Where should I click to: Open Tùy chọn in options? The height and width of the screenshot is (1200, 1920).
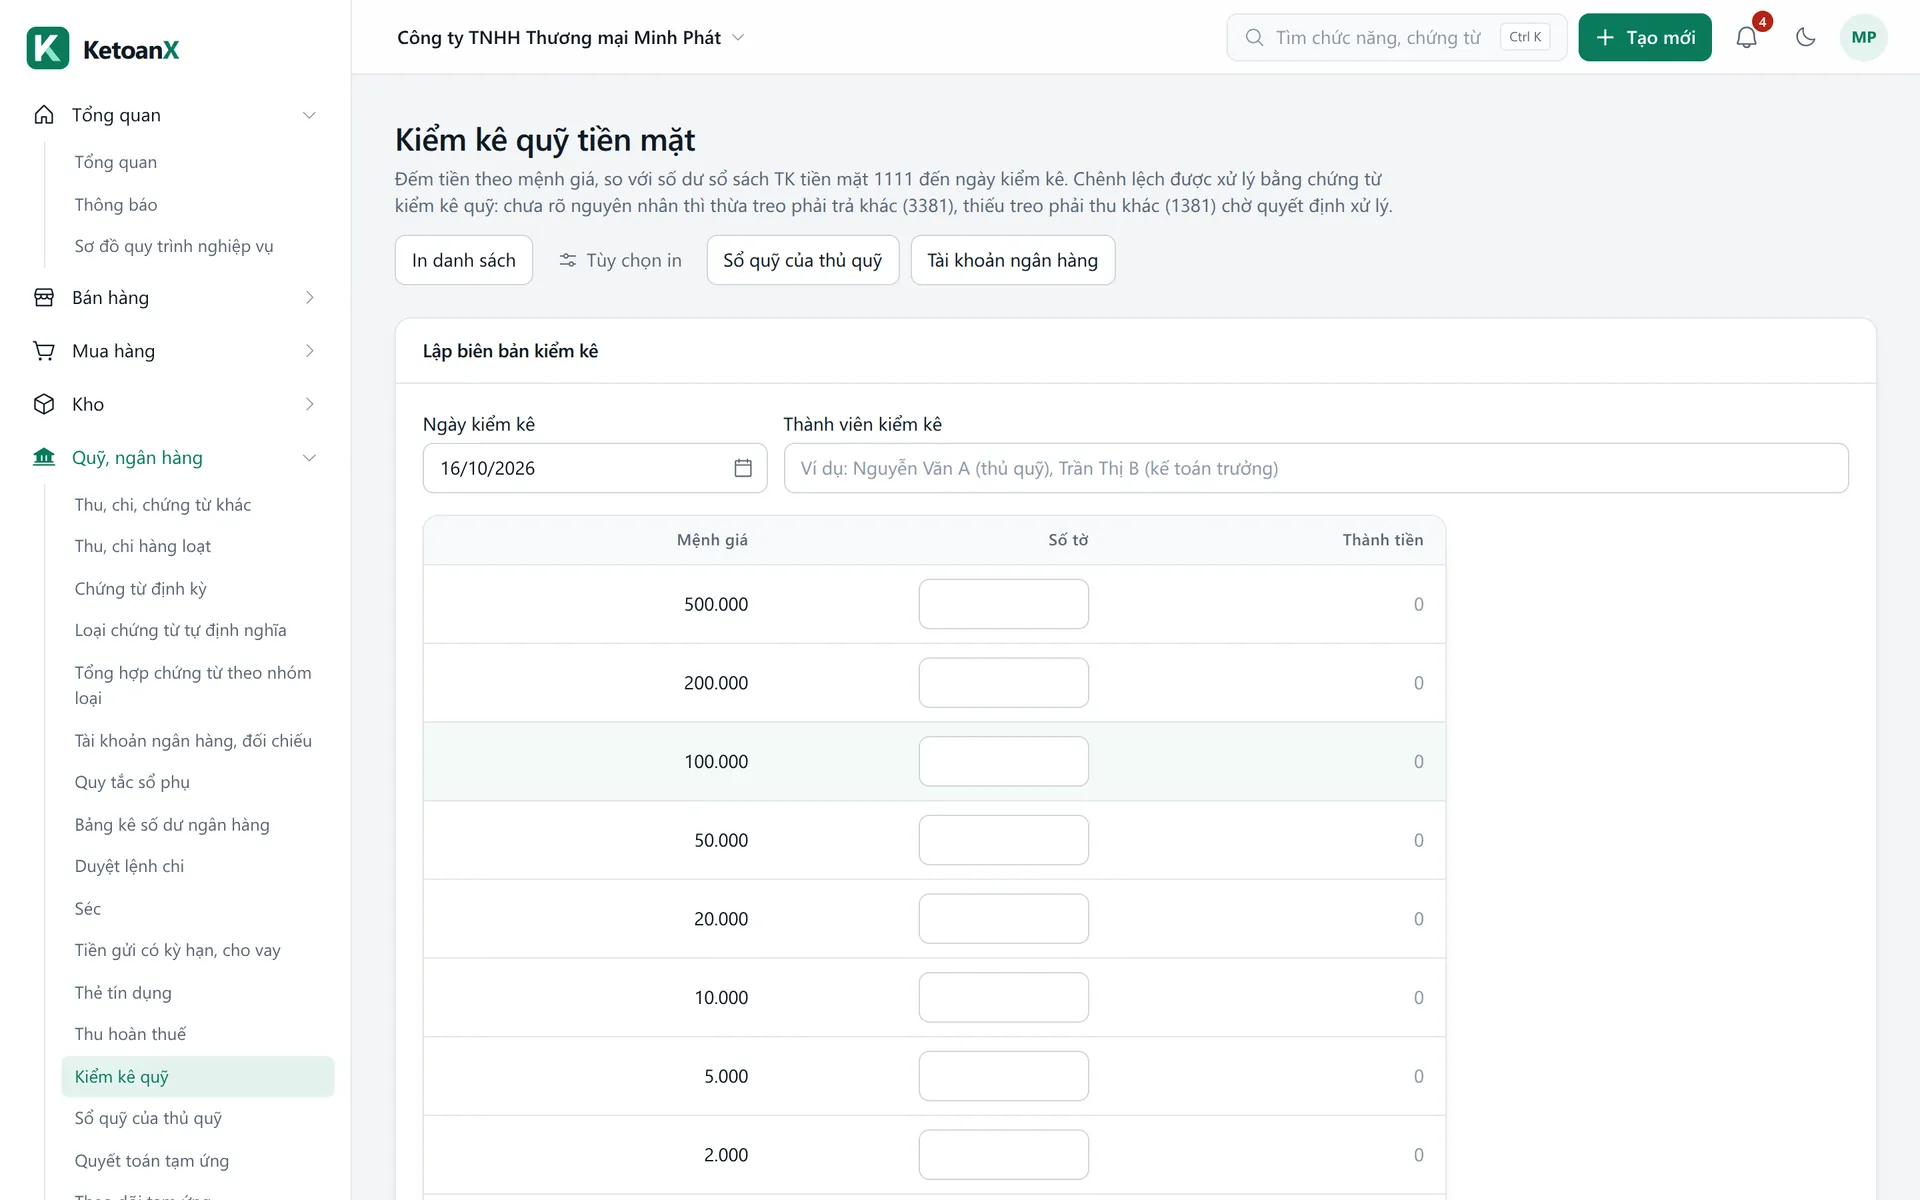click(621, 260)
